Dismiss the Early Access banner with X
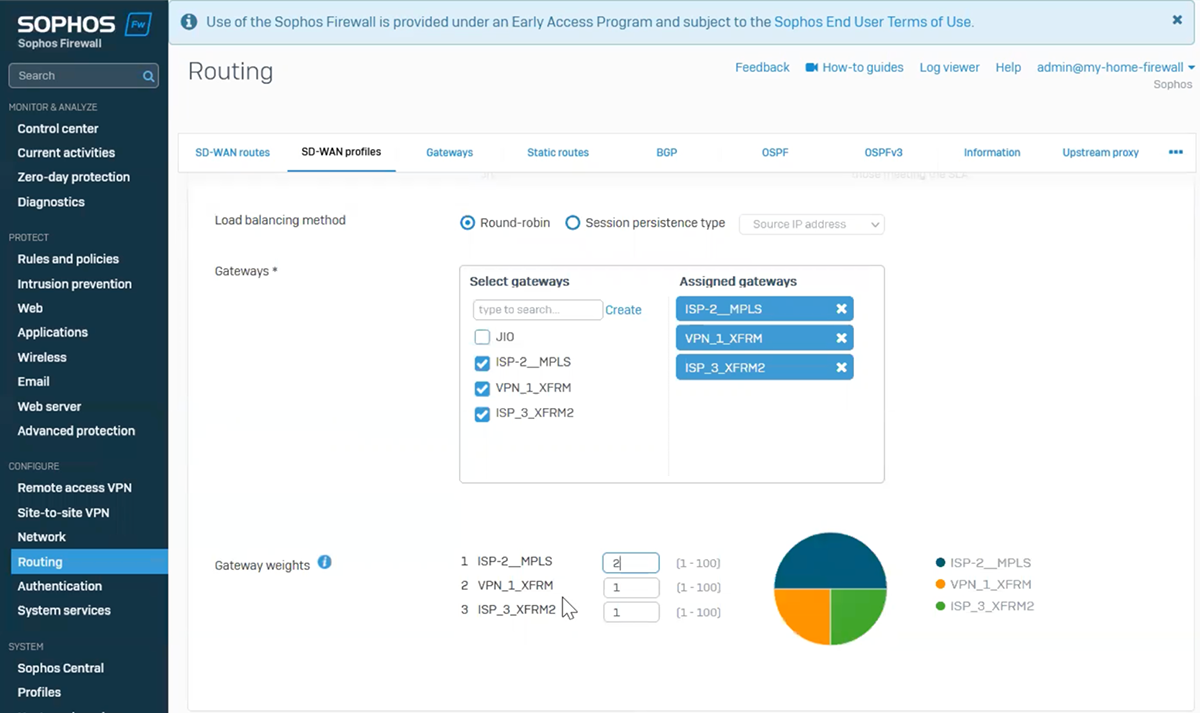 [x=1177, y=20]
